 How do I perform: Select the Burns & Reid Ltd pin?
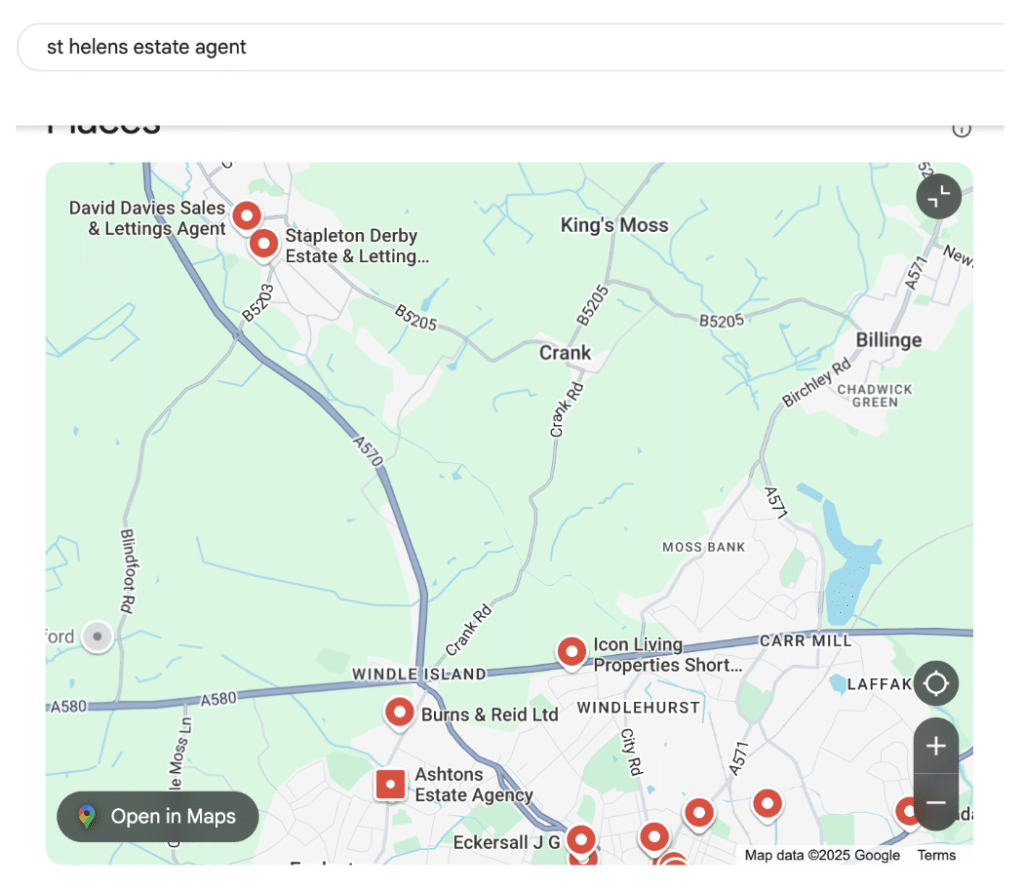coord(399,712)
